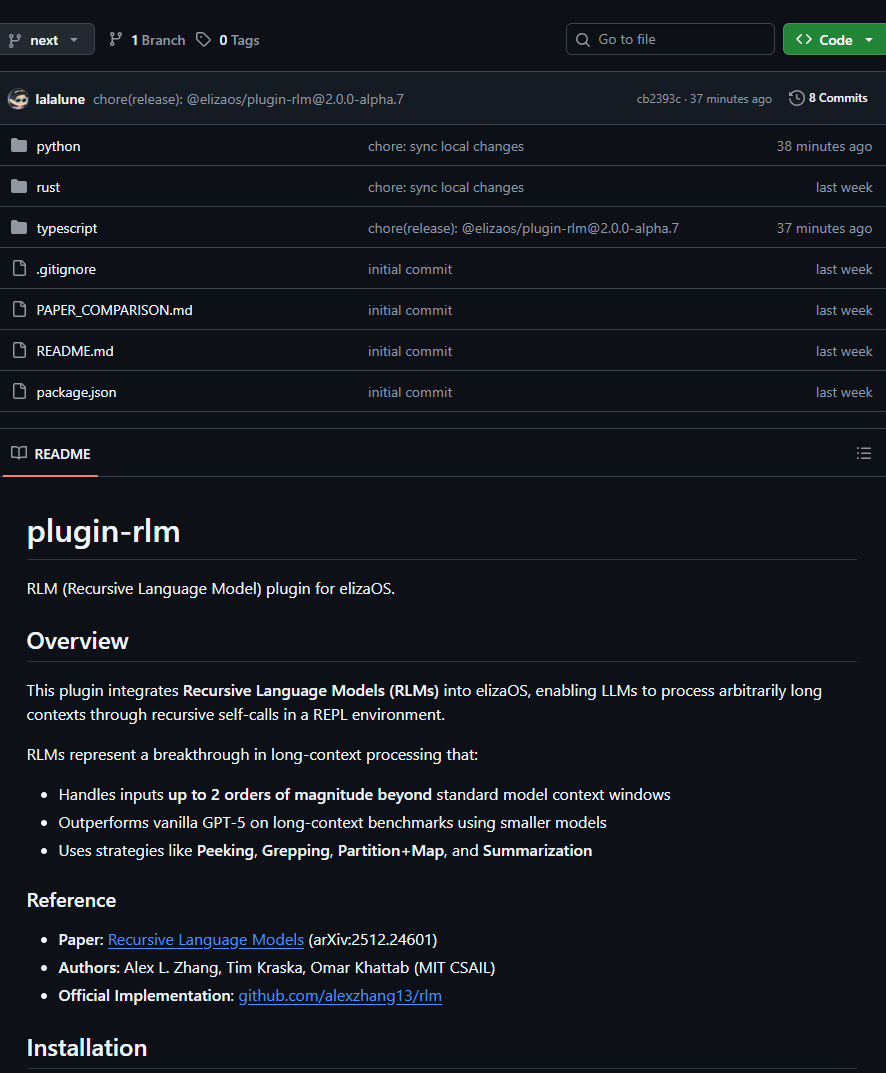Open the package.json file
Viewport: 886px width, 1073px height.
[76, 393]
